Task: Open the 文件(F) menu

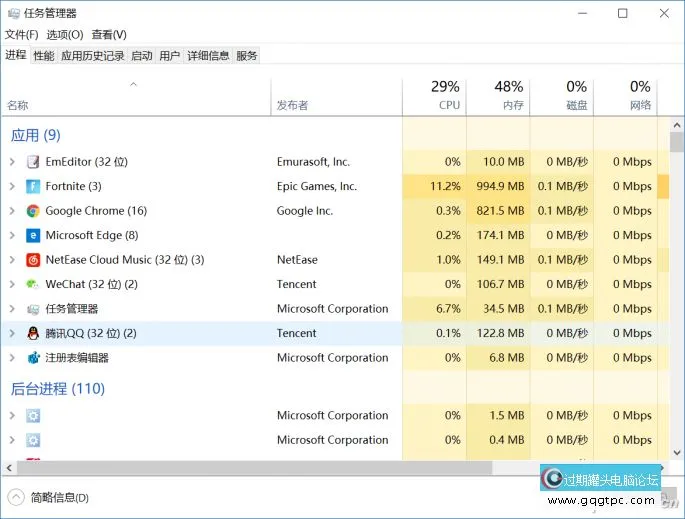Action: click(x=21, y=35)
